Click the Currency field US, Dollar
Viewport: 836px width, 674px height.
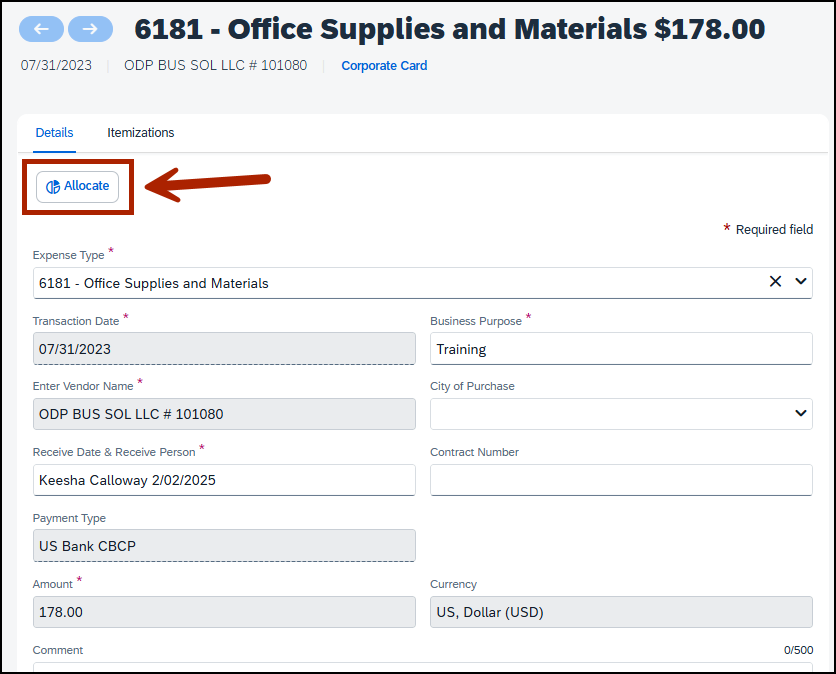click(x=621, y=612)
